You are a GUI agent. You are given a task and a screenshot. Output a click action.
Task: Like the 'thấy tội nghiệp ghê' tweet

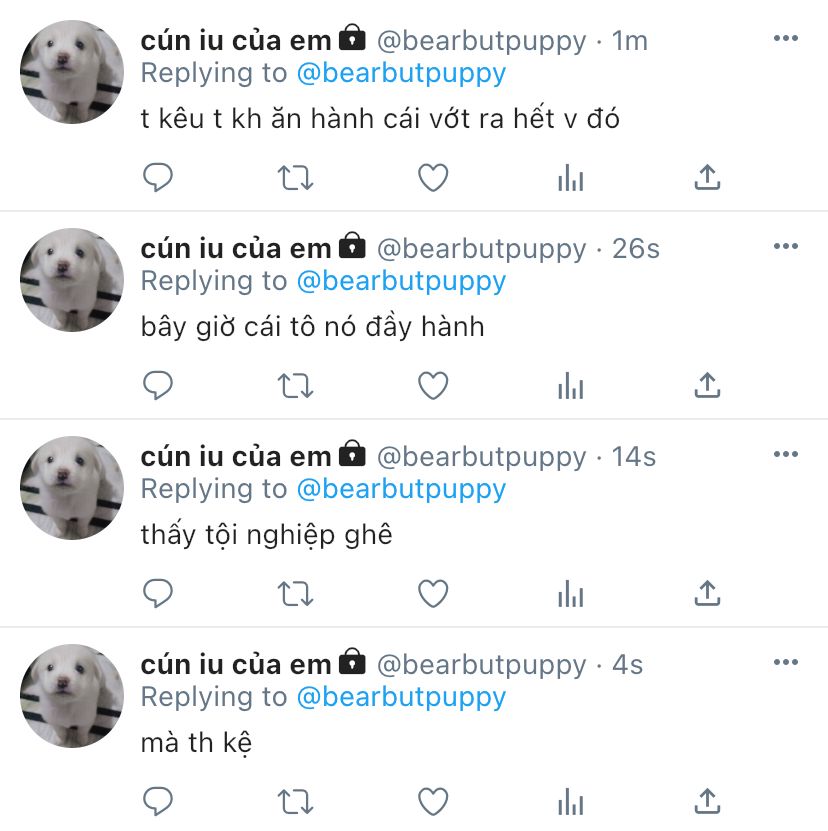[433, 594]
